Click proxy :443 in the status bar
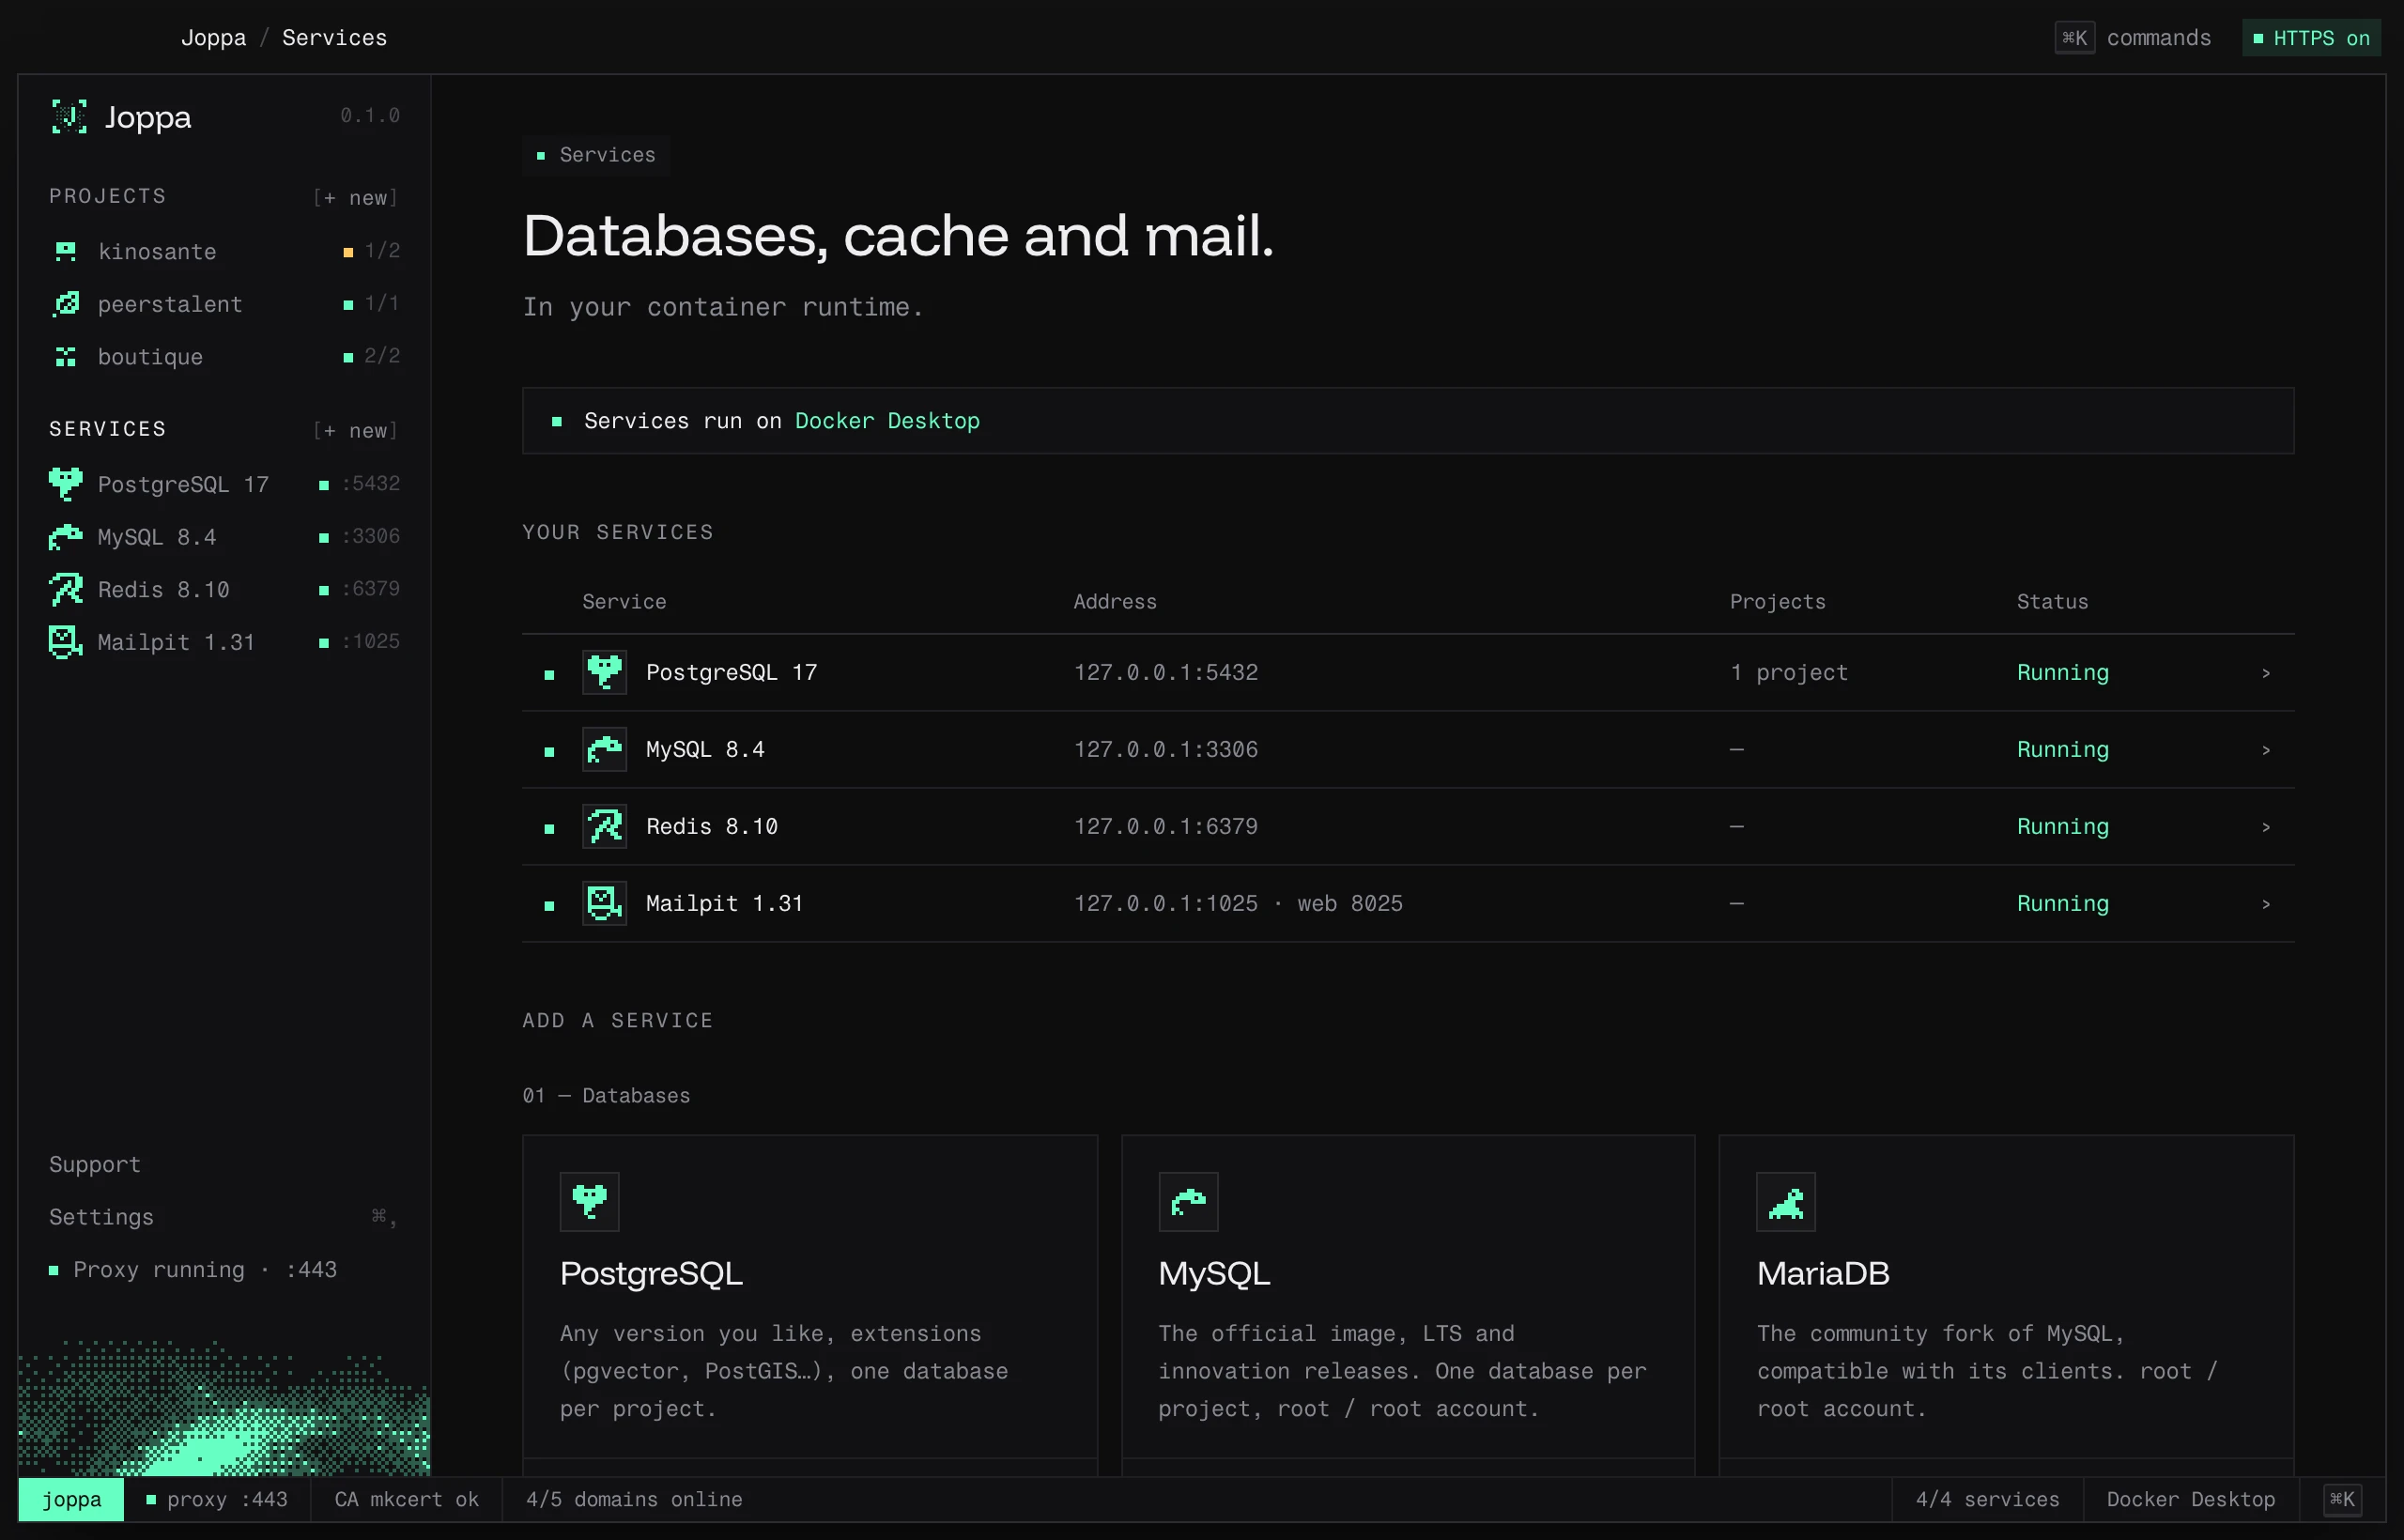The width and height of the screenshot is (2404, 1540). pyautogui.click(x=217, y=1499)
